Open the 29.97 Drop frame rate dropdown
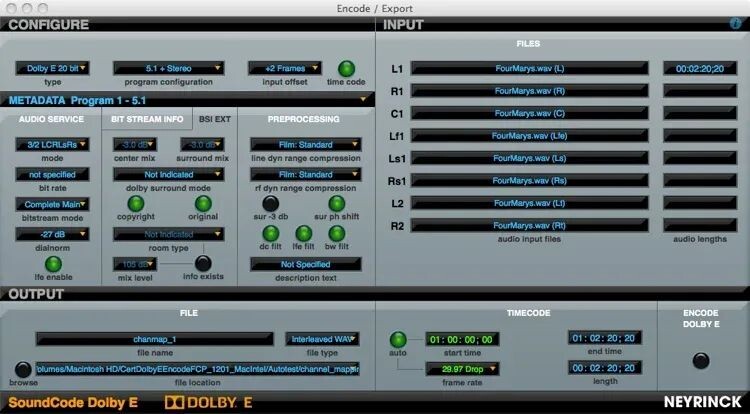 pos(462,369)
